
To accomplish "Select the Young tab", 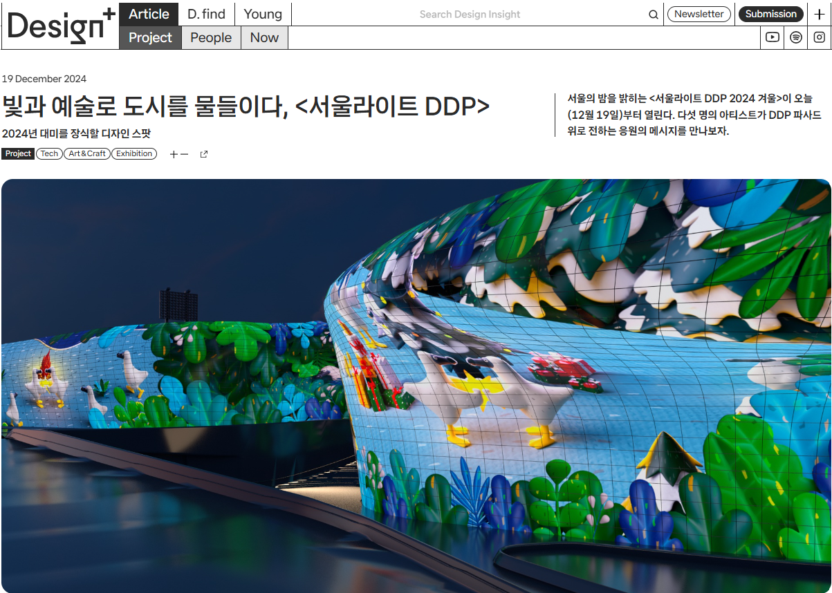I will pos(263,14).
